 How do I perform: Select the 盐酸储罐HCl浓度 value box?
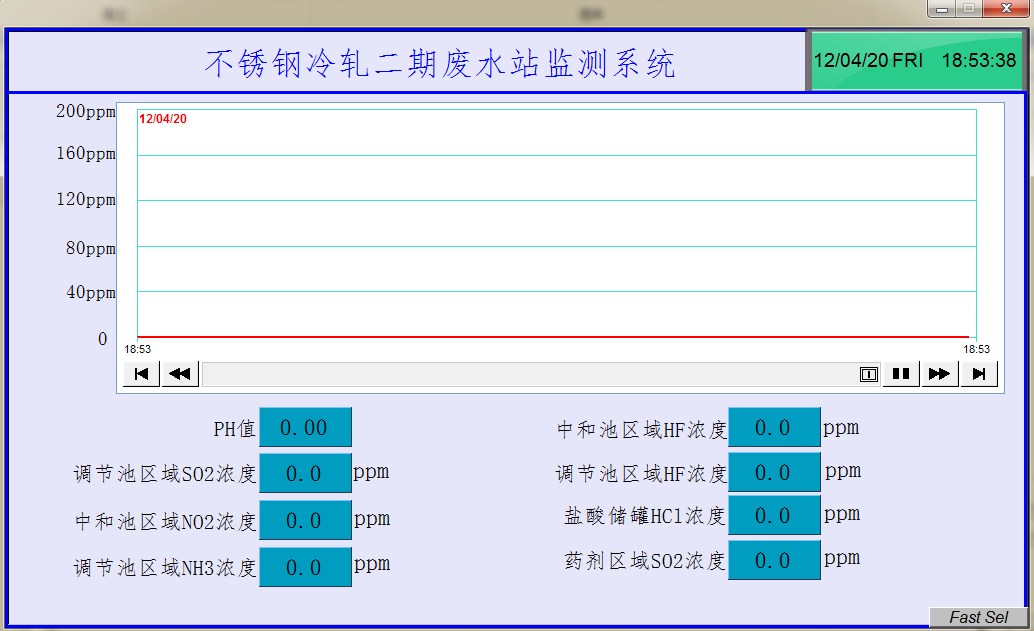pos(774,516)
